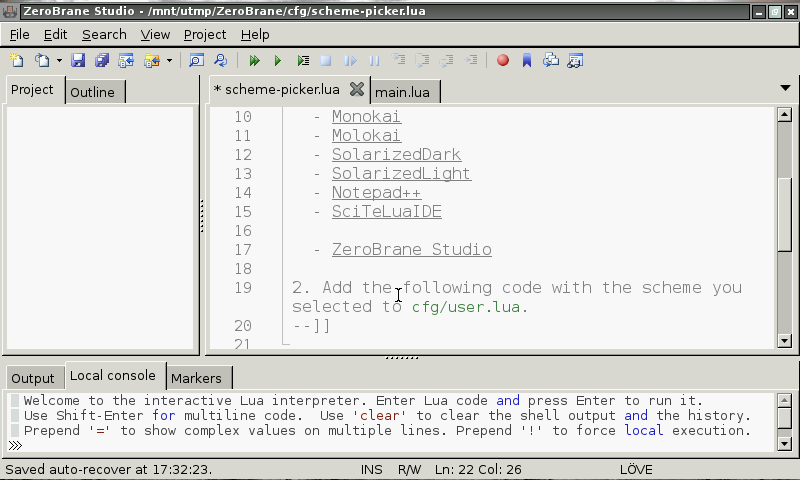Open the watch window binoculars icon
This screenshot has width=800, height=480.
click(575, 60)
